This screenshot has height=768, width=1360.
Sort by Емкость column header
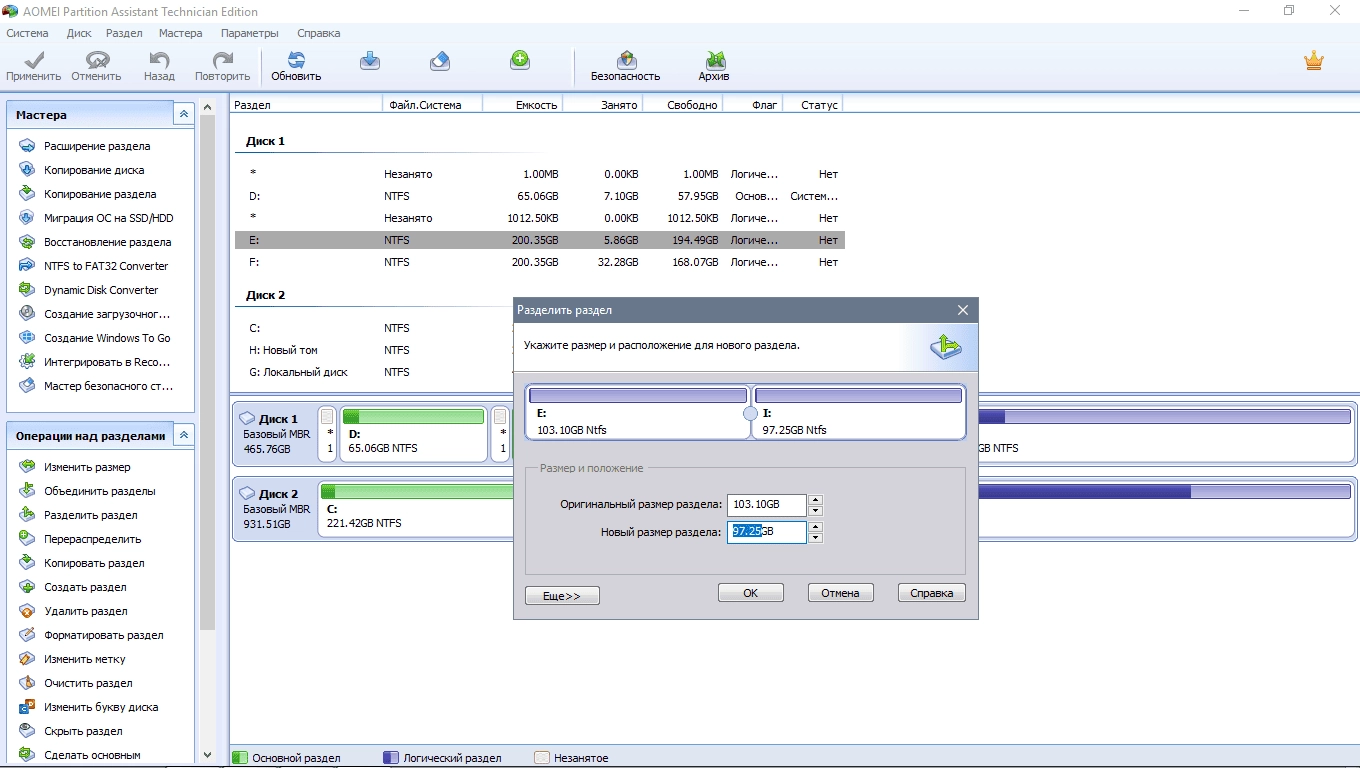click(522, 104)
